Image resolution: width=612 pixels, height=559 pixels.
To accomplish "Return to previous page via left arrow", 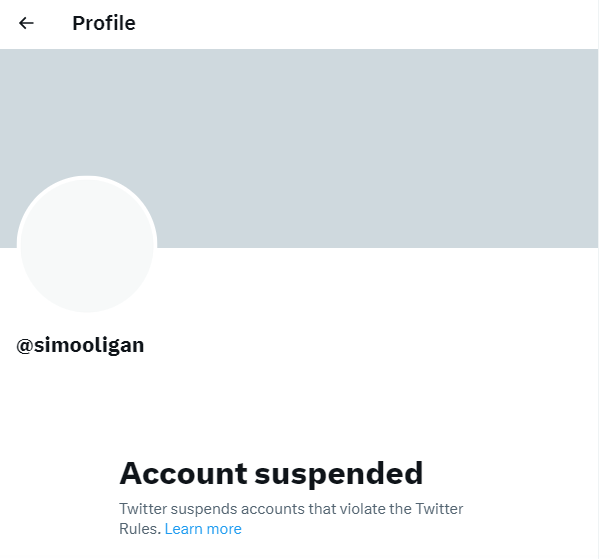I will (x=27, y=23).
